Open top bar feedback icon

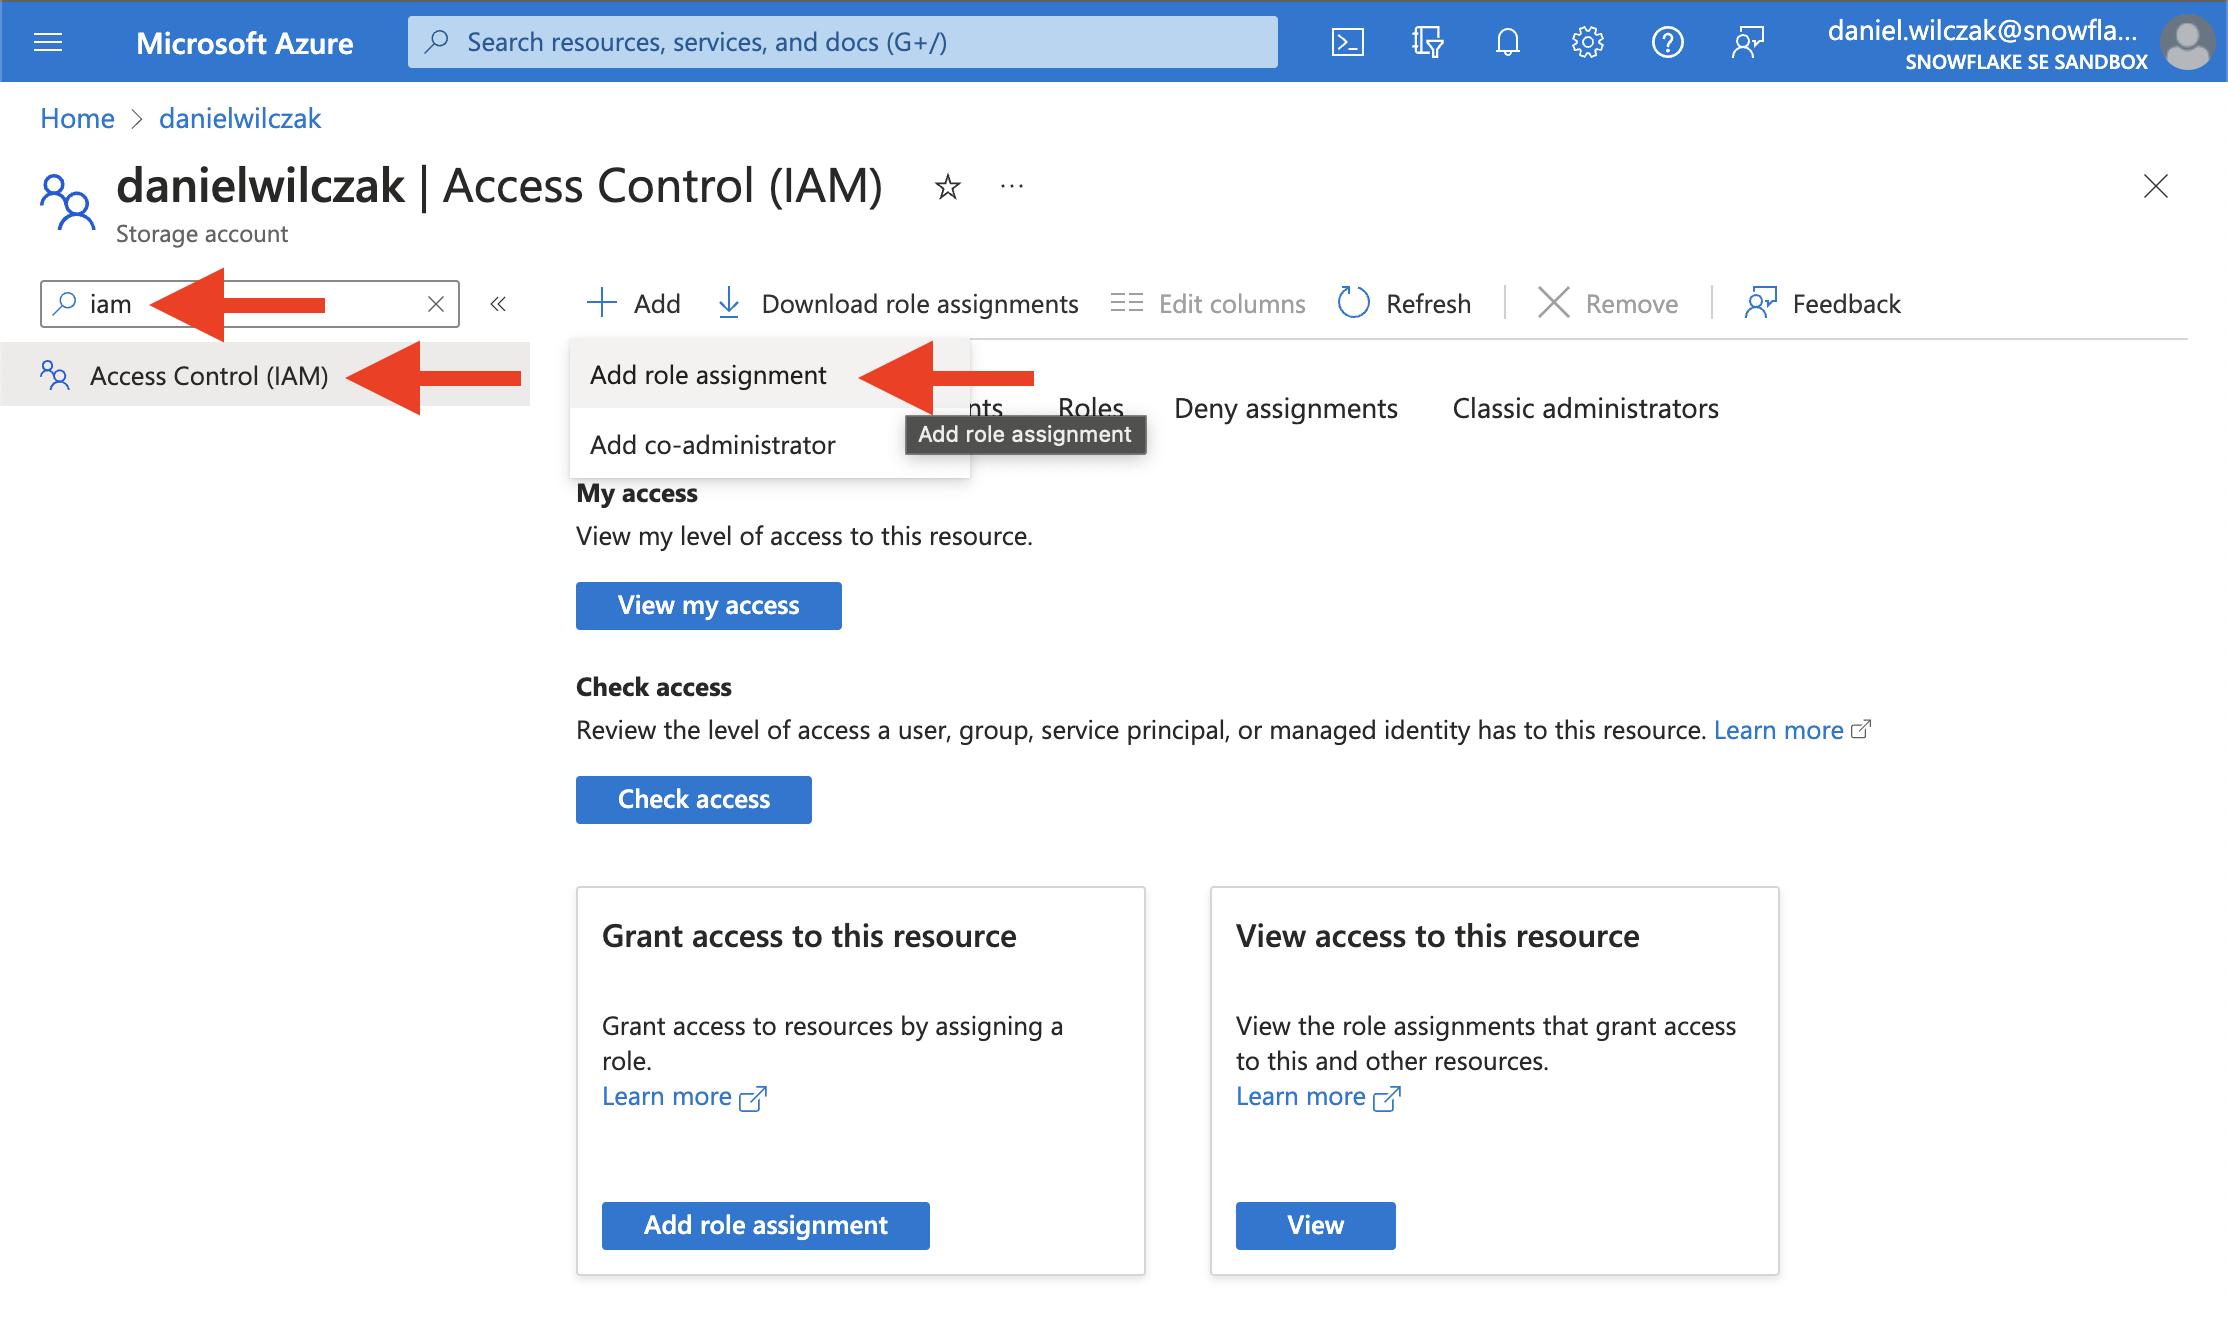(1747, 42)
